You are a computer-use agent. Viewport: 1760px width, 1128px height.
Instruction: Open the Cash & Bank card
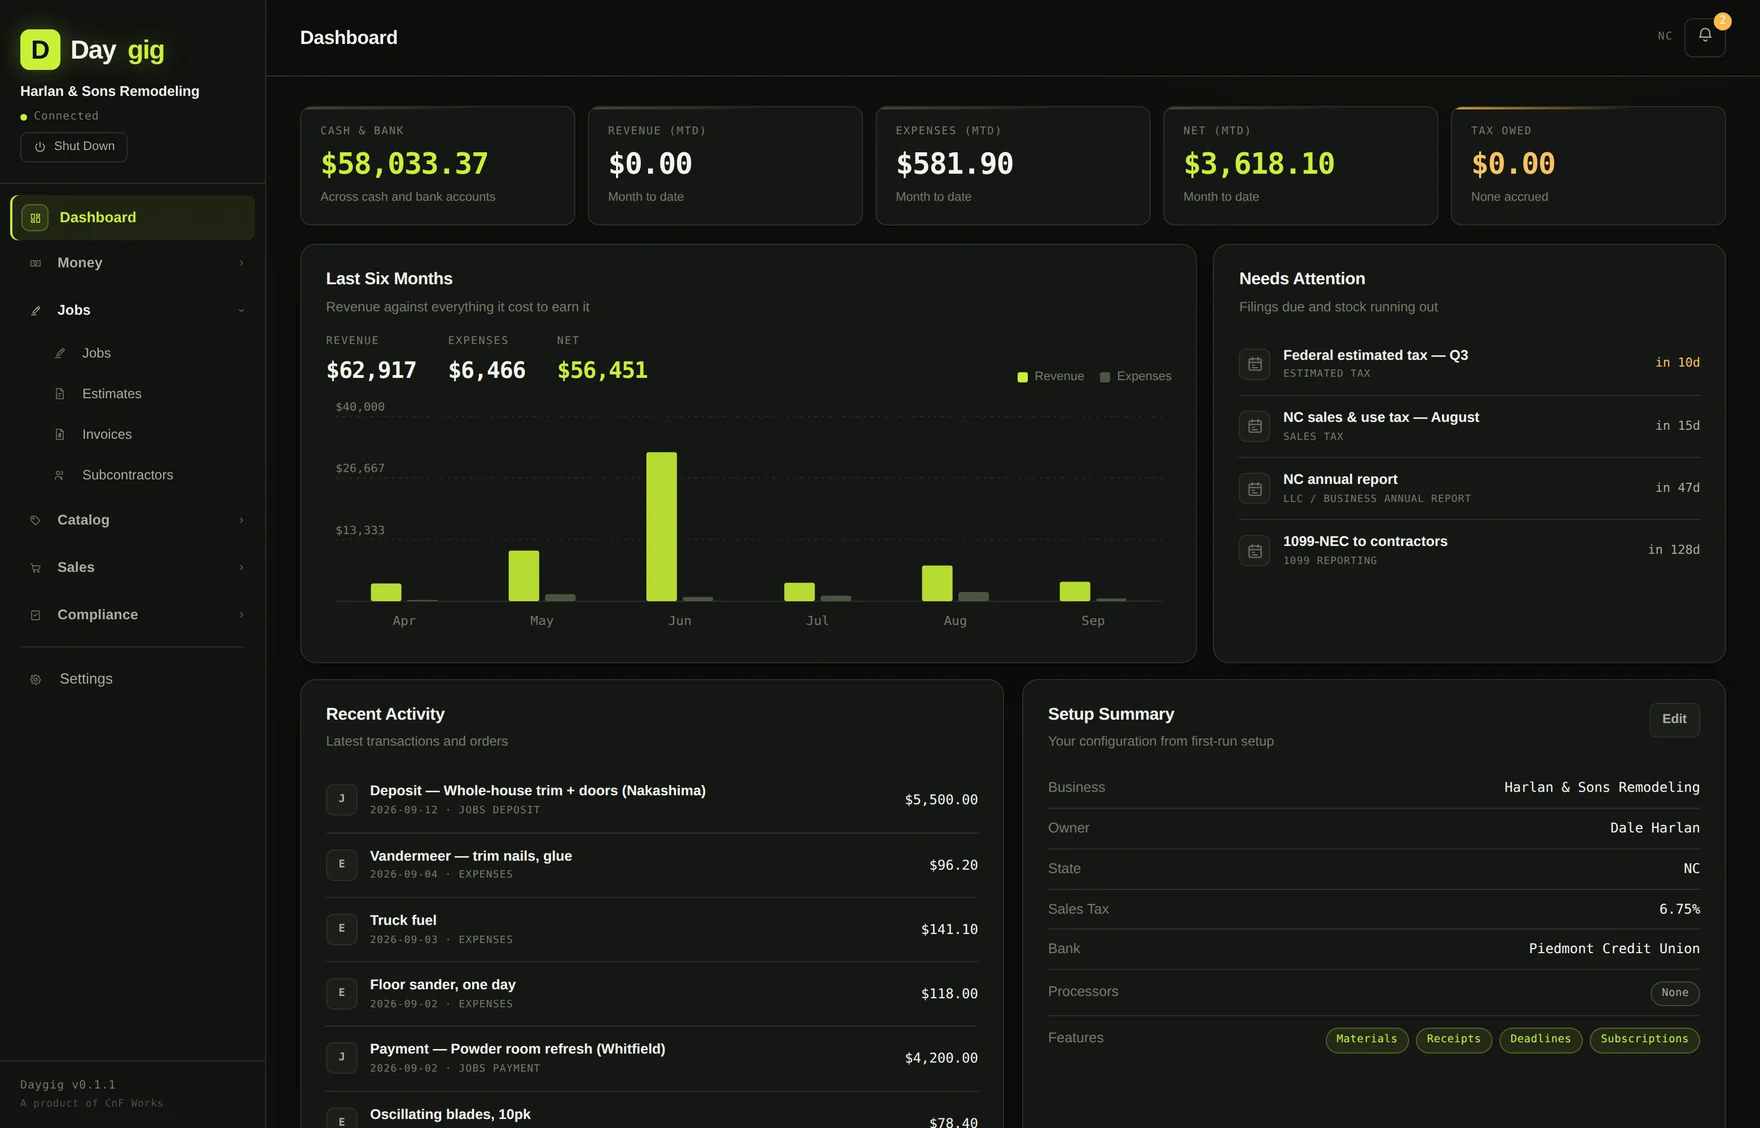[437, 166]
